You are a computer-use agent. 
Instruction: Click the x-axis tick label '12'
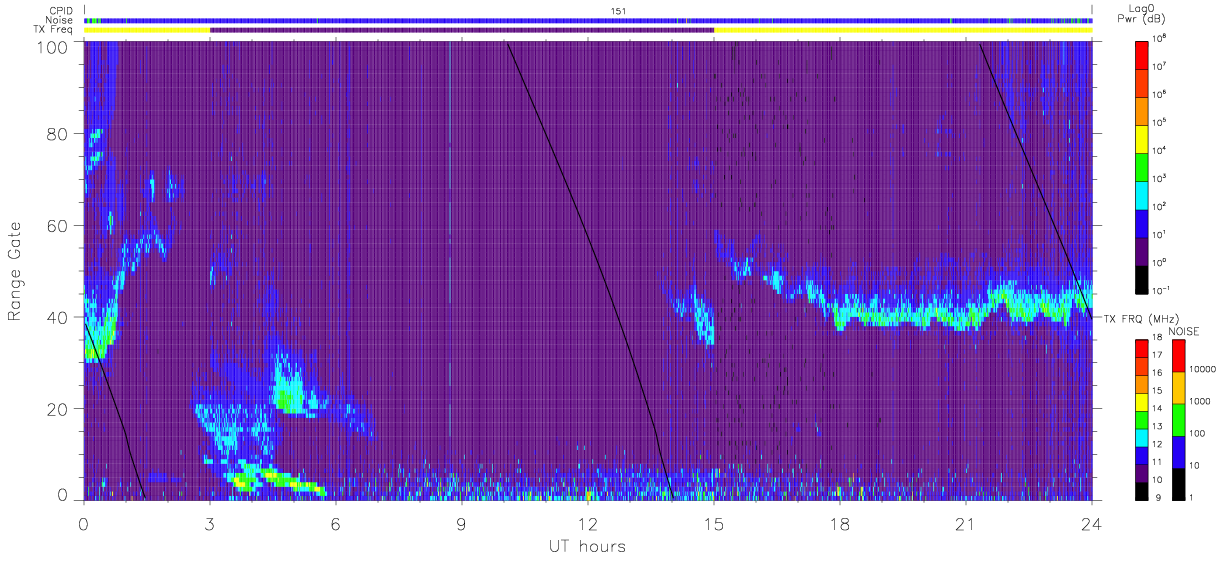point(588,524)
